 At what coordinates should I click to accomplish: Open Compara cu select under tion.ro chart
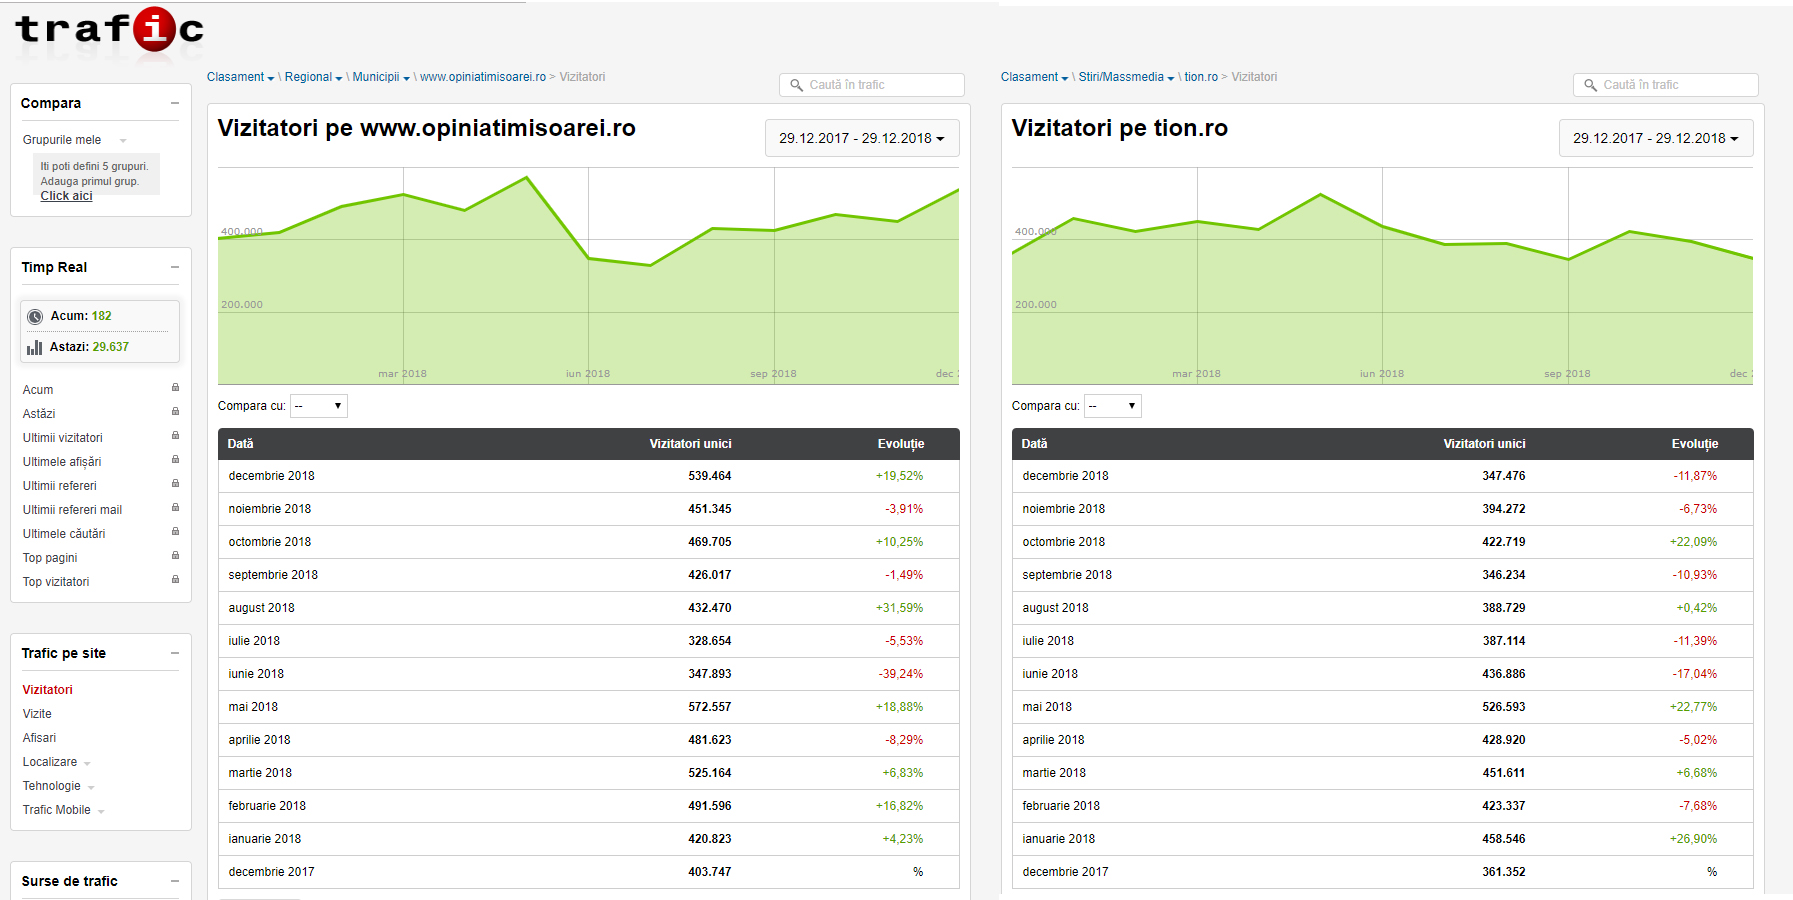point(1113,406)
